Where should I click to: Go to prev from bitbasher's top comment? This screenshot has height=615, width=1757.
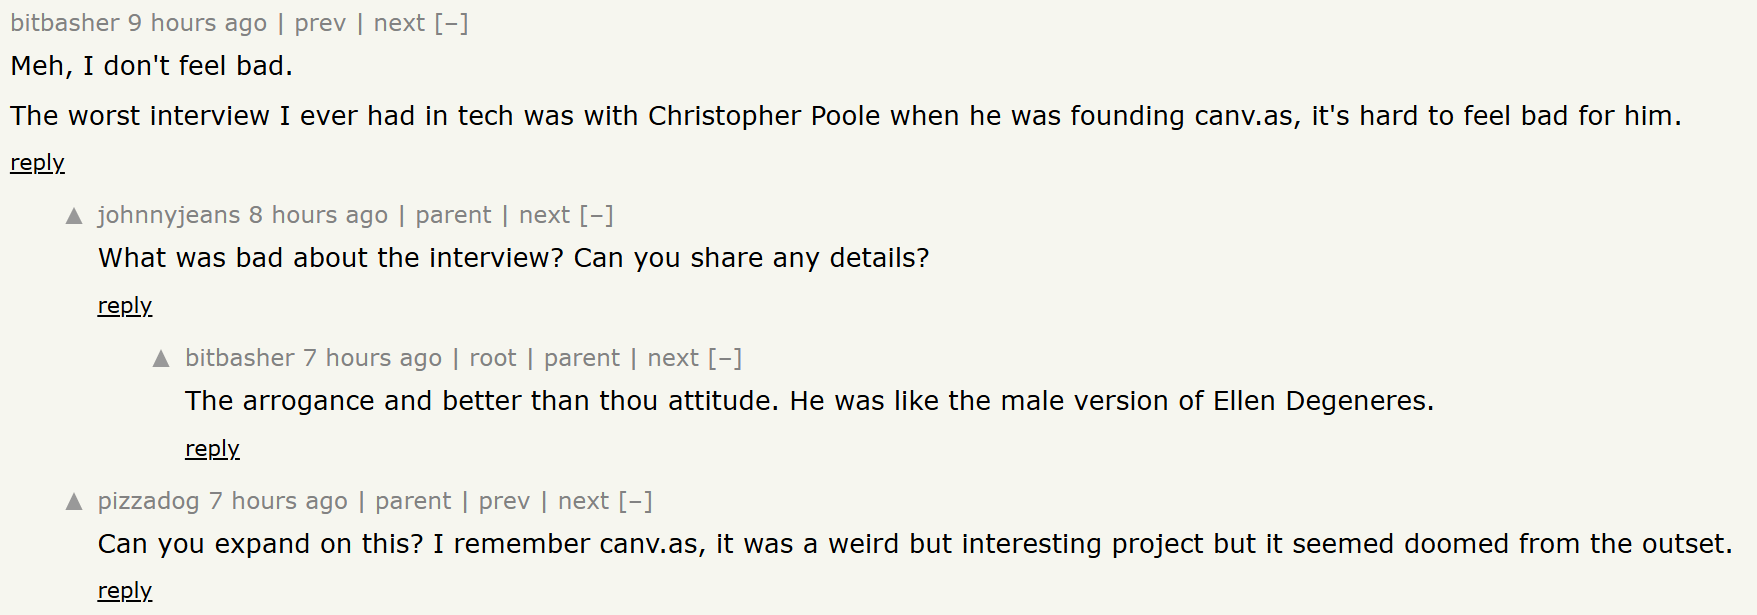click(320, 23)
